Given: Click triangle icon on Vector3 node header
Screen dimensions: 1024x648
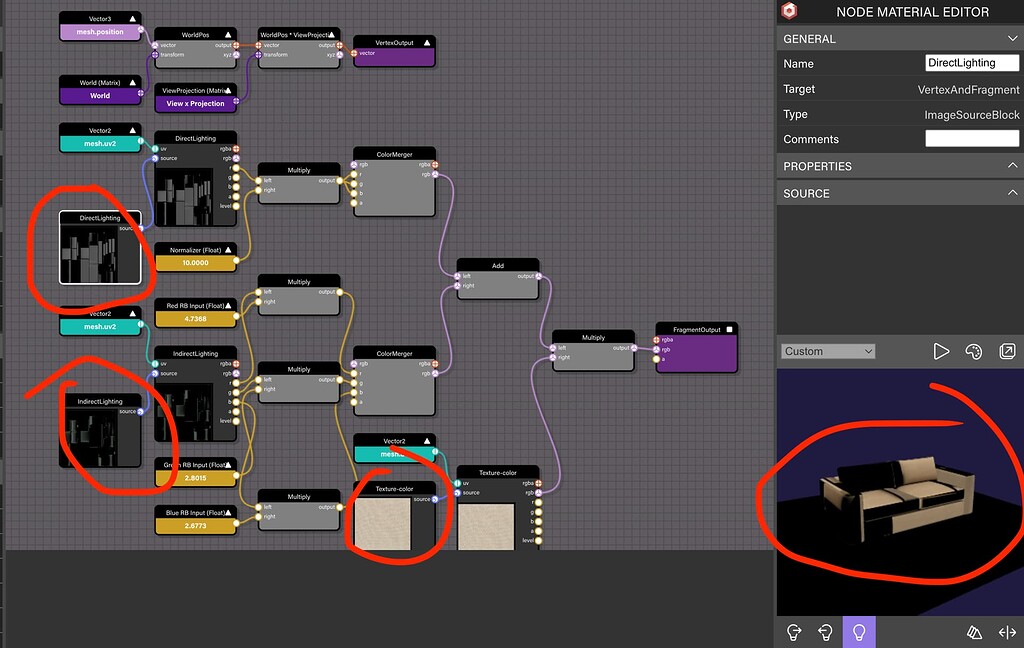Looking at the screenshot, I should click(x=133, y=19).
